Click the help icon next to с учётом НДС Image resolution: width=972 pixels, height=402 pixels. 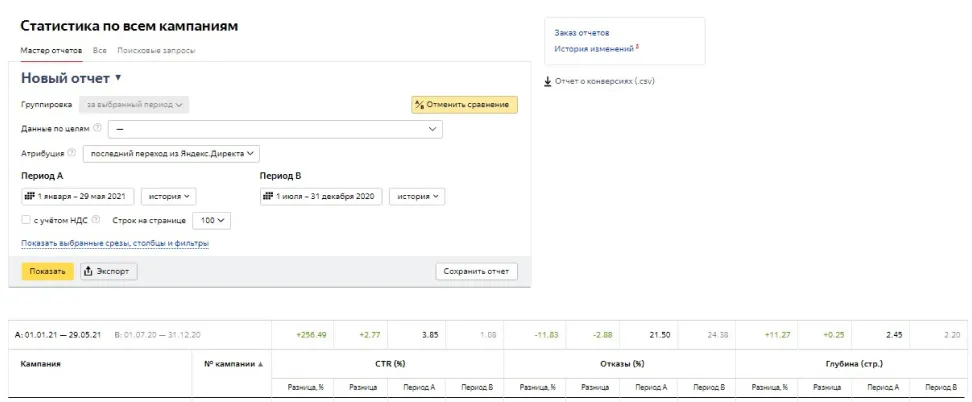pos(96,220)
